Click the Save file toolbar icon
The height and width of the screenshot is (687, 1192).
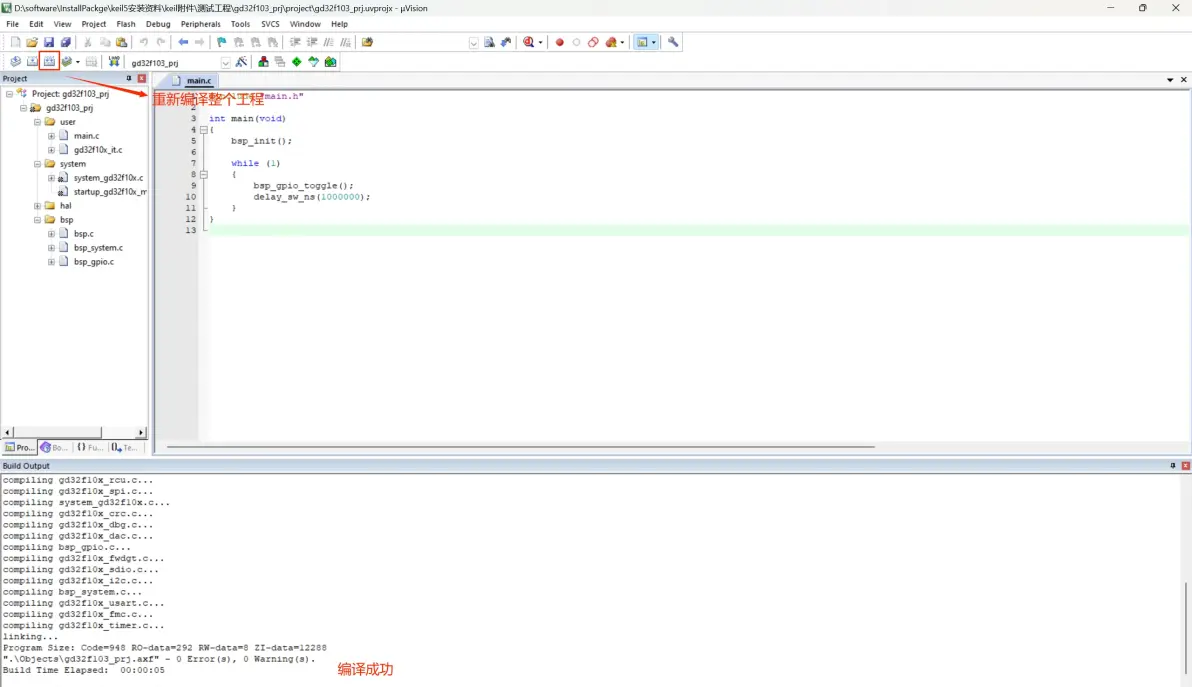pos(48,42)
